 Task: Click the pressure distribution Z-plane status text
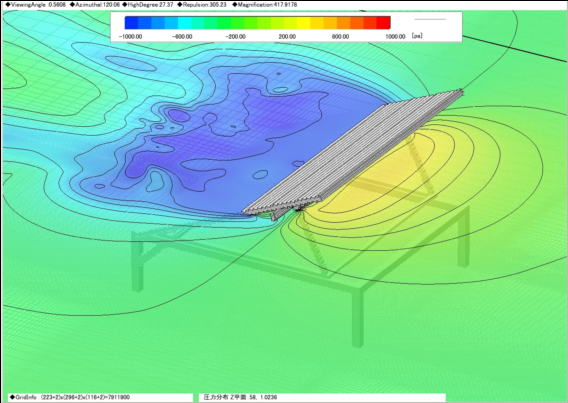pos(240,397)
